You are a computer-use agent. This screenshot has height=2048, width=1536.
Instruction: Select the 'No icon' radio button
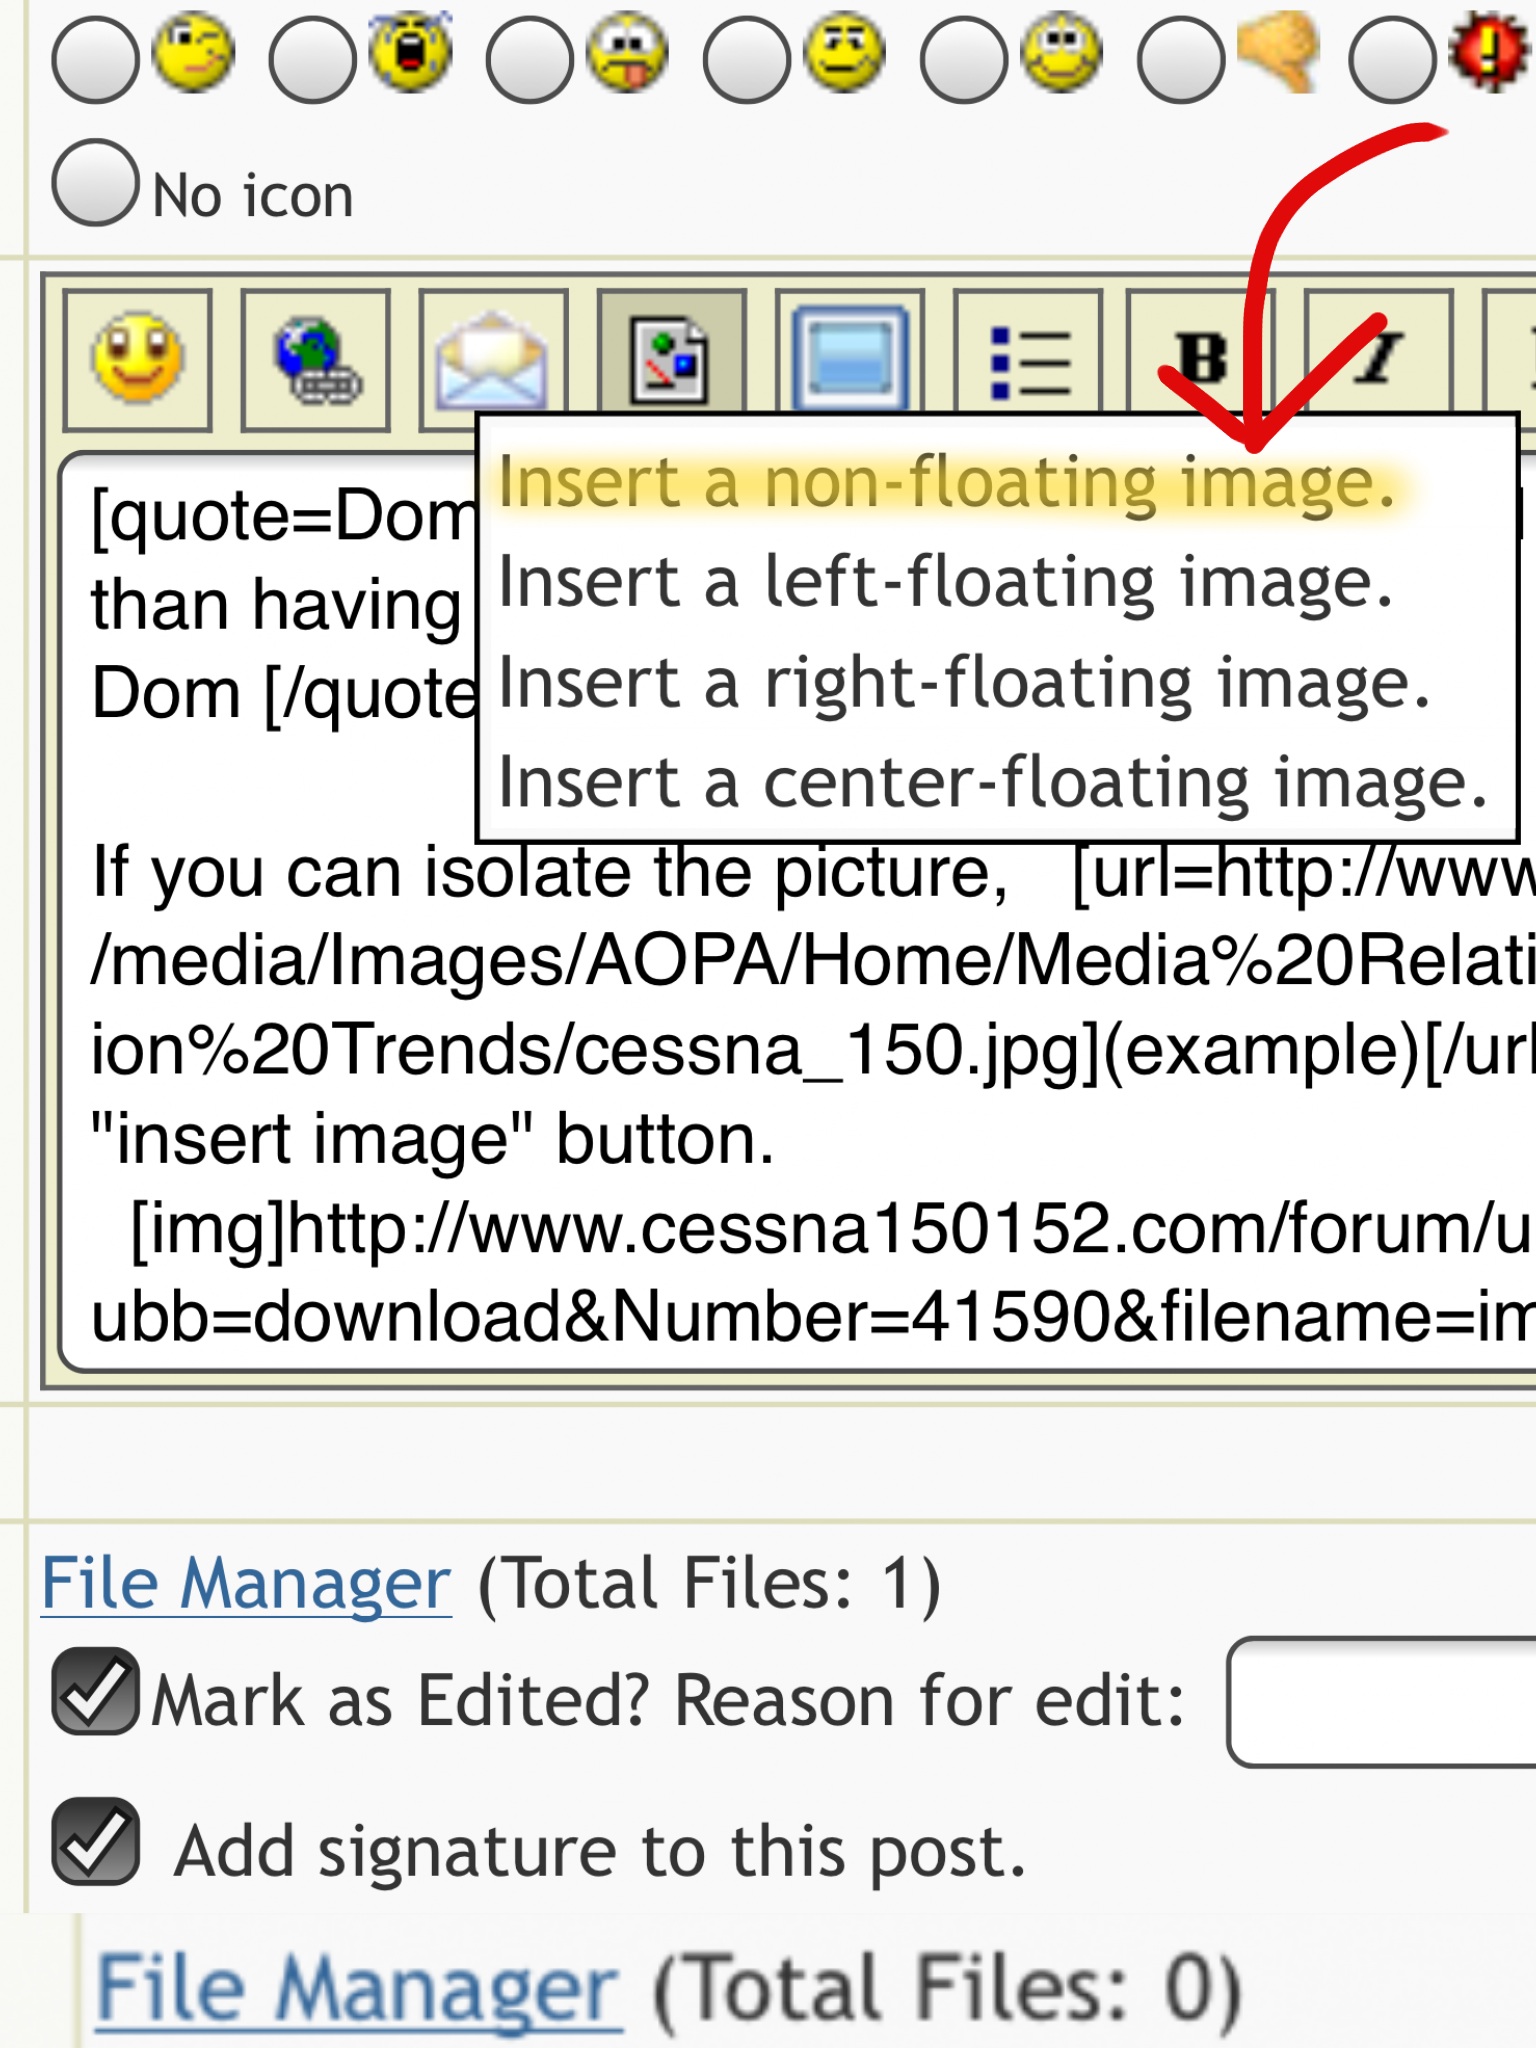point(96,183)
